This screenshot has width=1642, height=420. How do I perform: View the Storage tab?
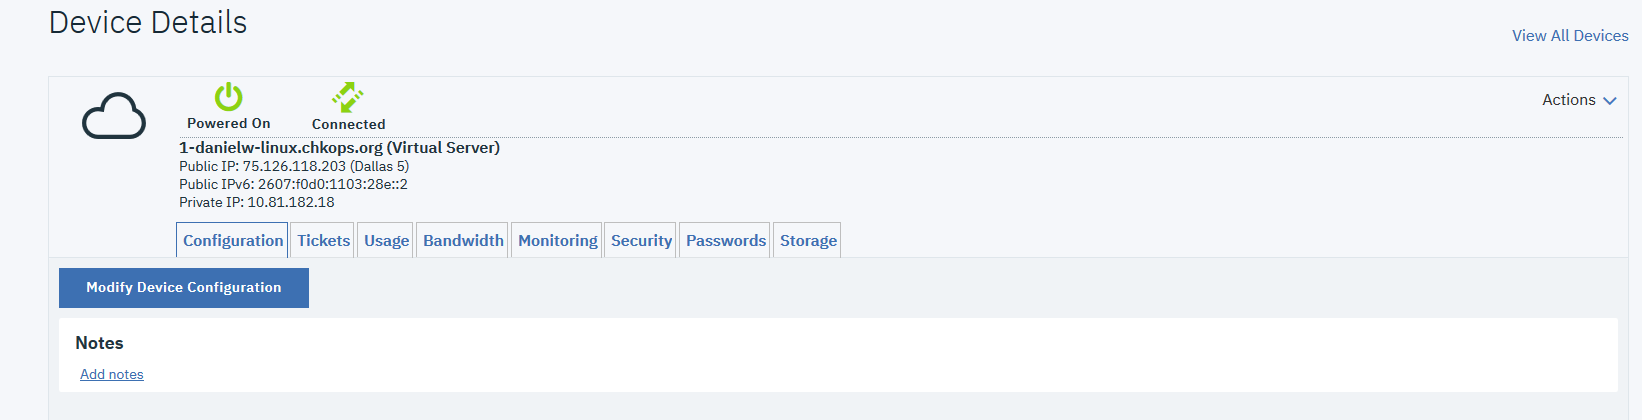808,240
